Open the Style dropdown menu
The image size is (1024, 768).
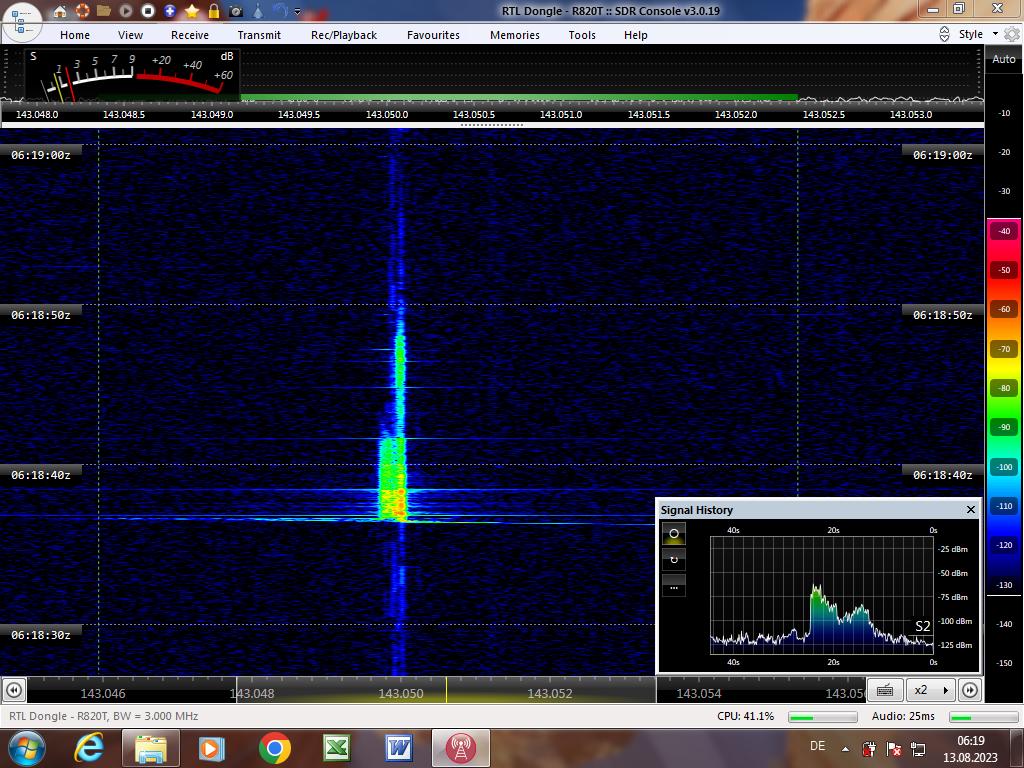tap(978, 34)
